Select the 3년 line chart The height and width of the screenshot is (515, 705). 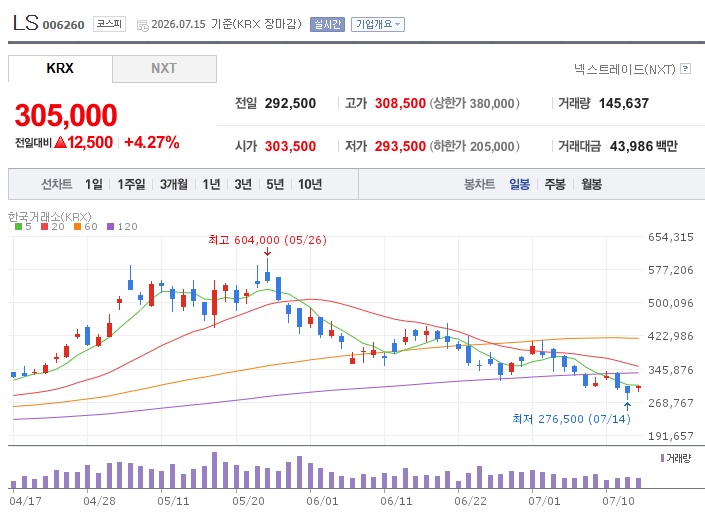(243, 184)
